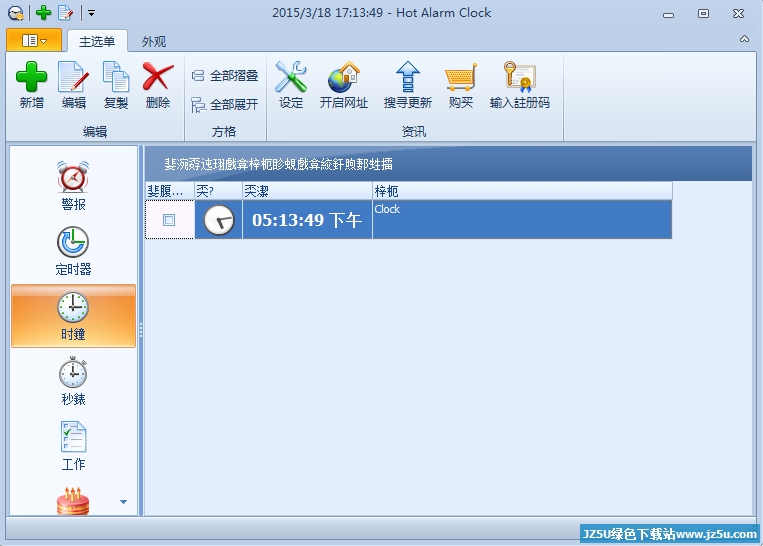Click the 删除 red X icon

coord(158,77)
